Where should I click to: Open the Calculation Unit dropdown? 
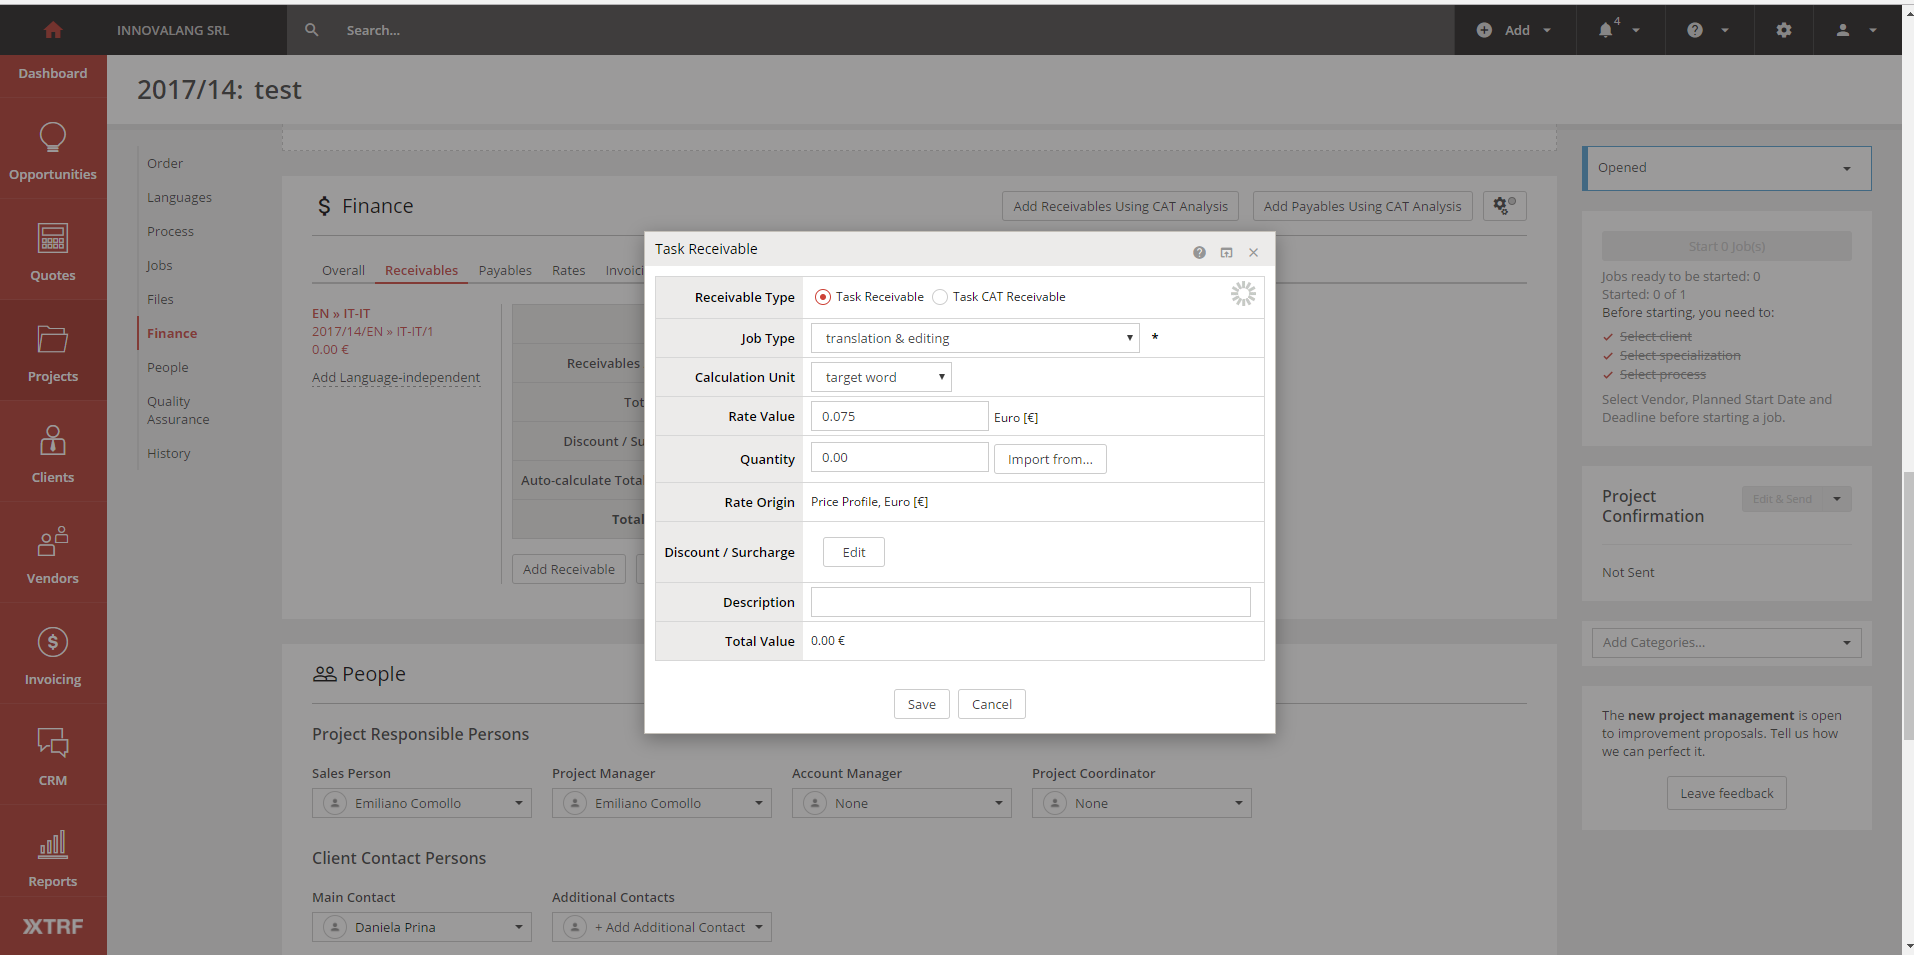pos(881,377)
